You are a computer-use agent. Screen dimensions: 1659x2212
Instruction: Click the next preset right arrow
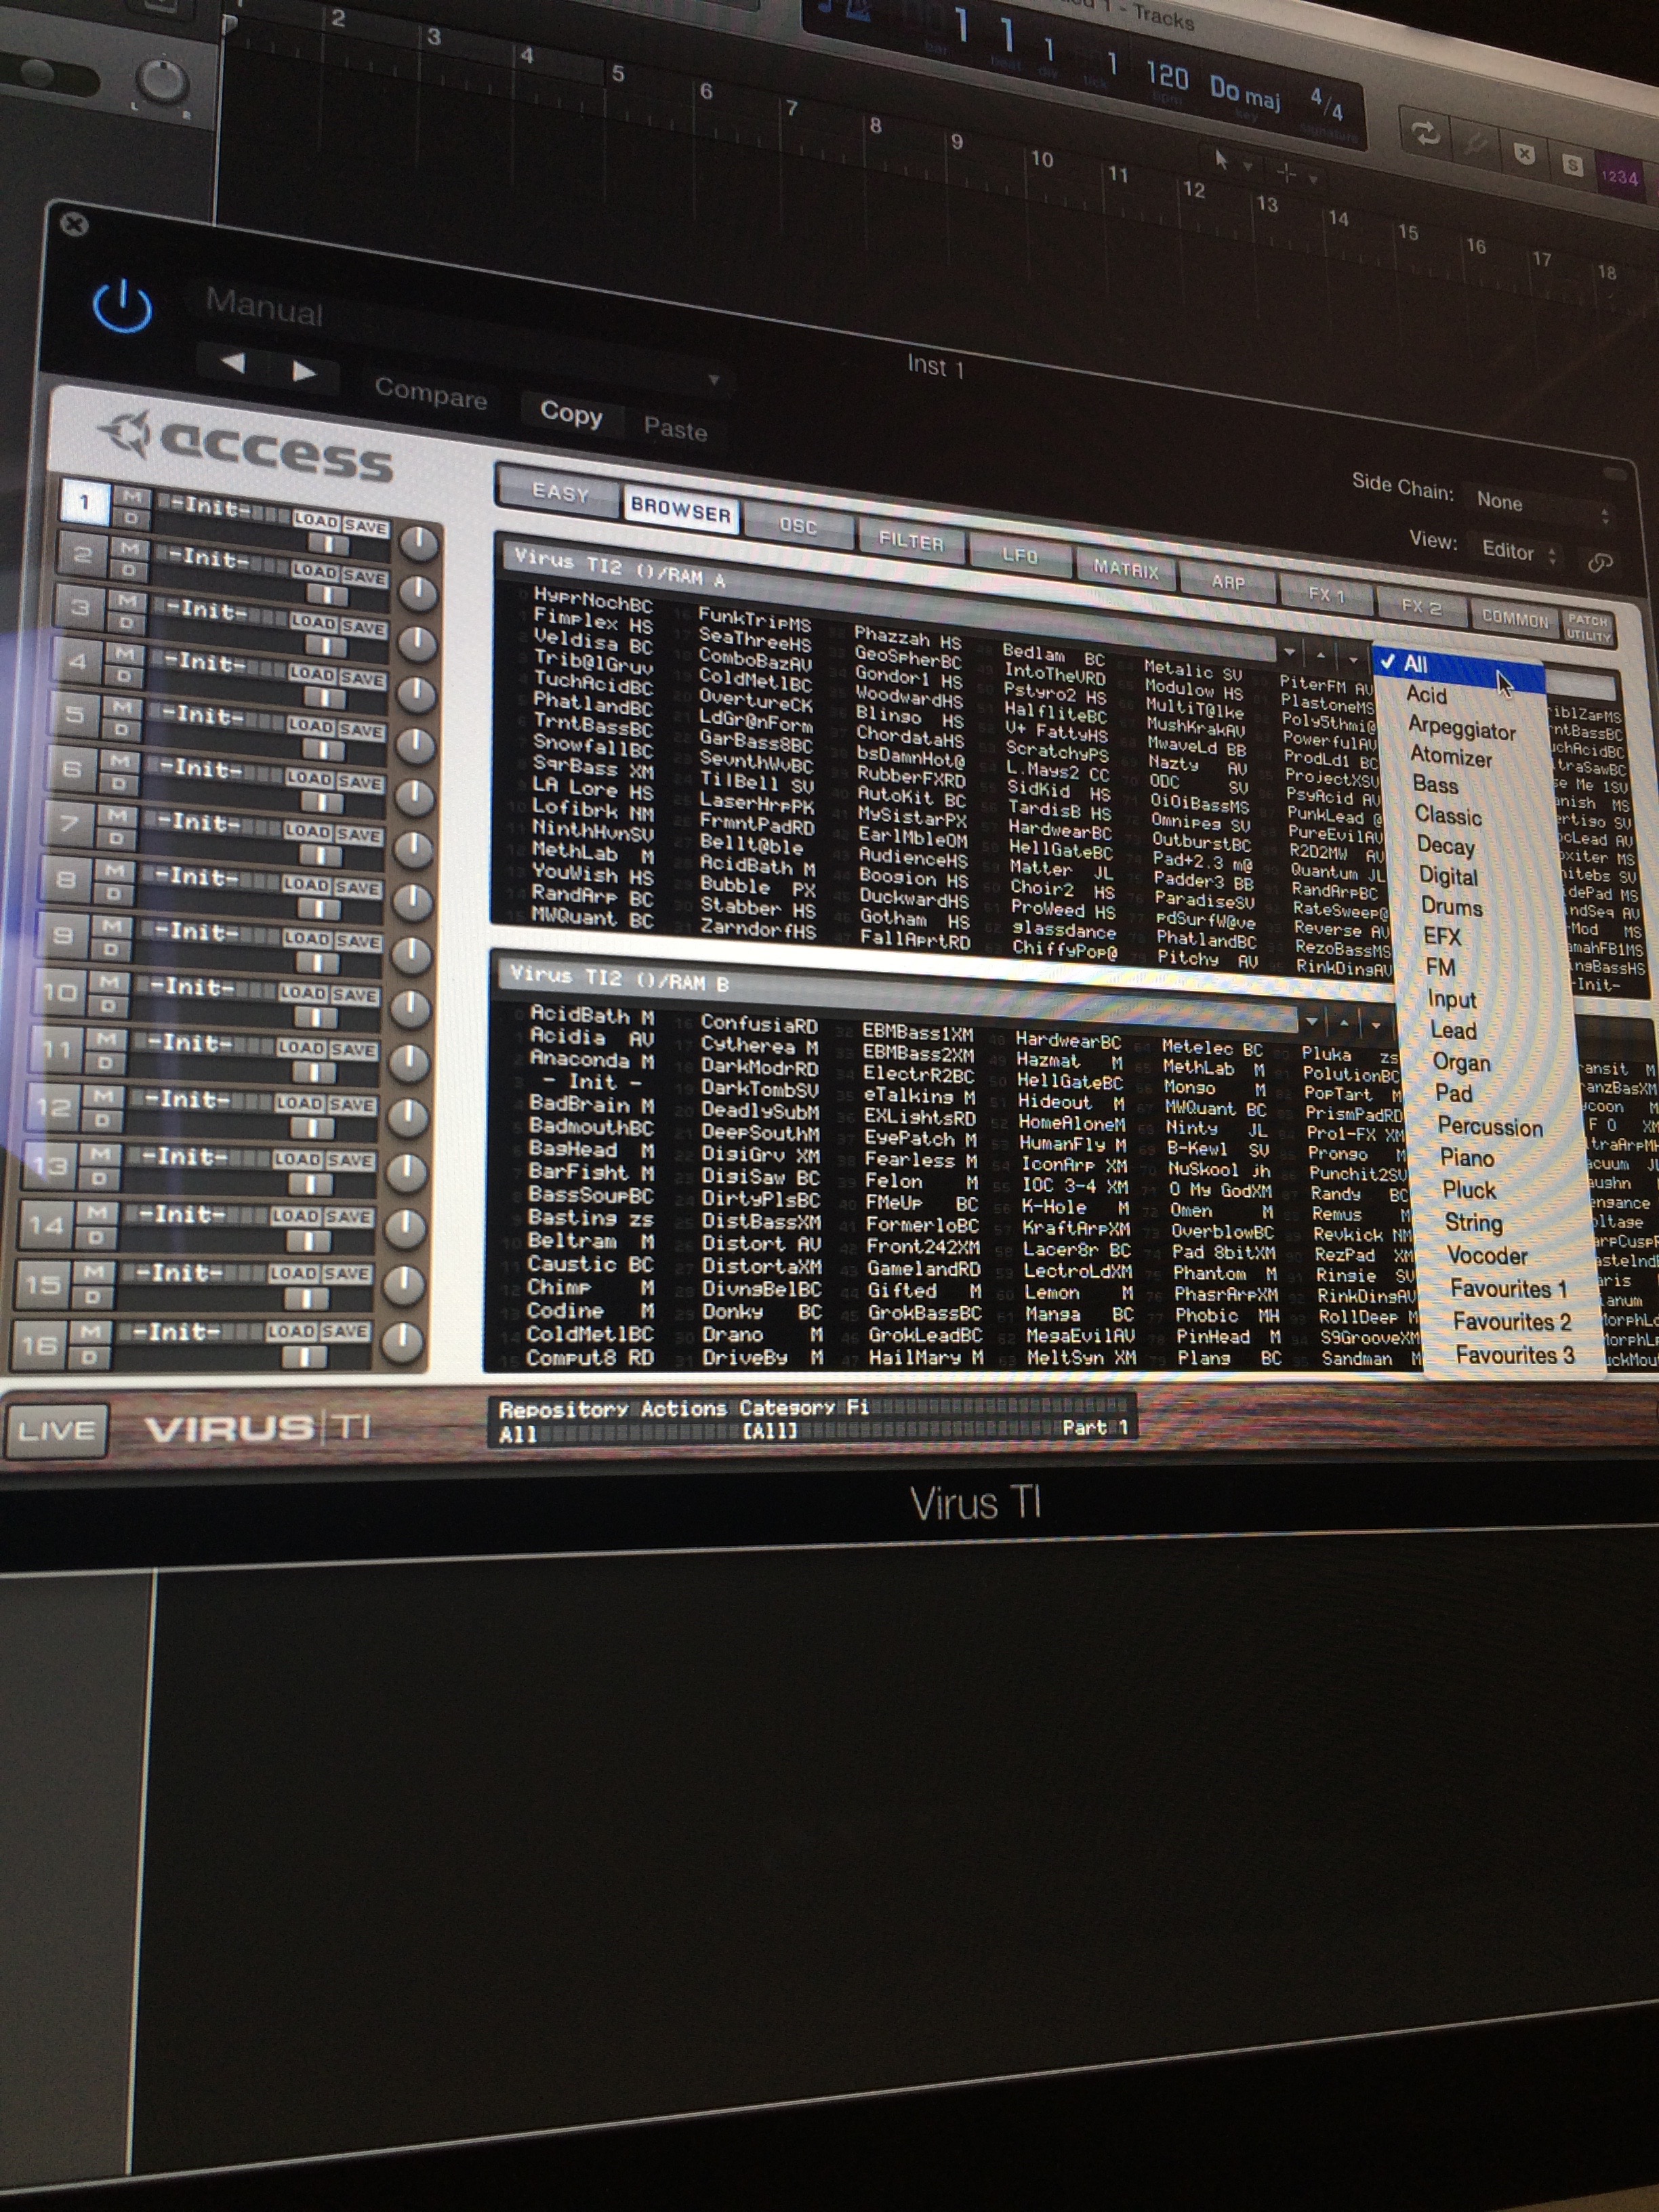click(x=304, y=372)
